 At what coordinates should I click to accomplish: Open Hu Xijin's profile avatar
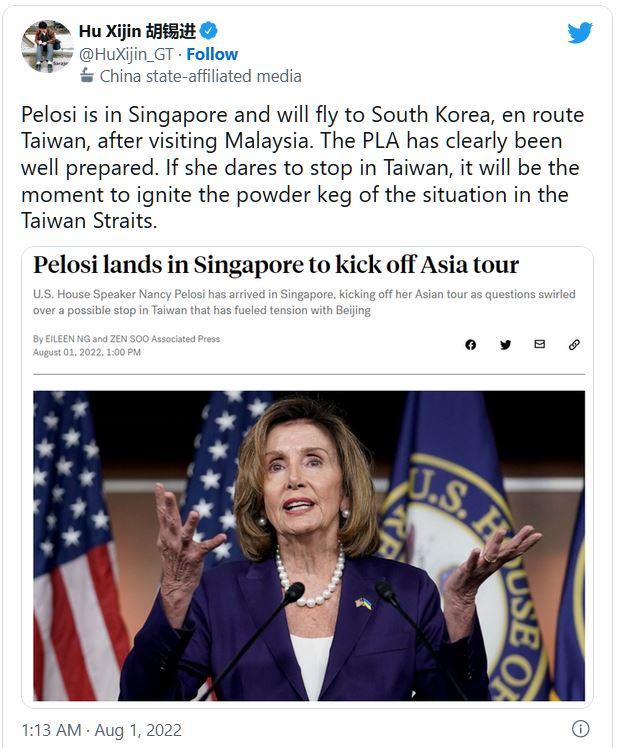(47, 46)
